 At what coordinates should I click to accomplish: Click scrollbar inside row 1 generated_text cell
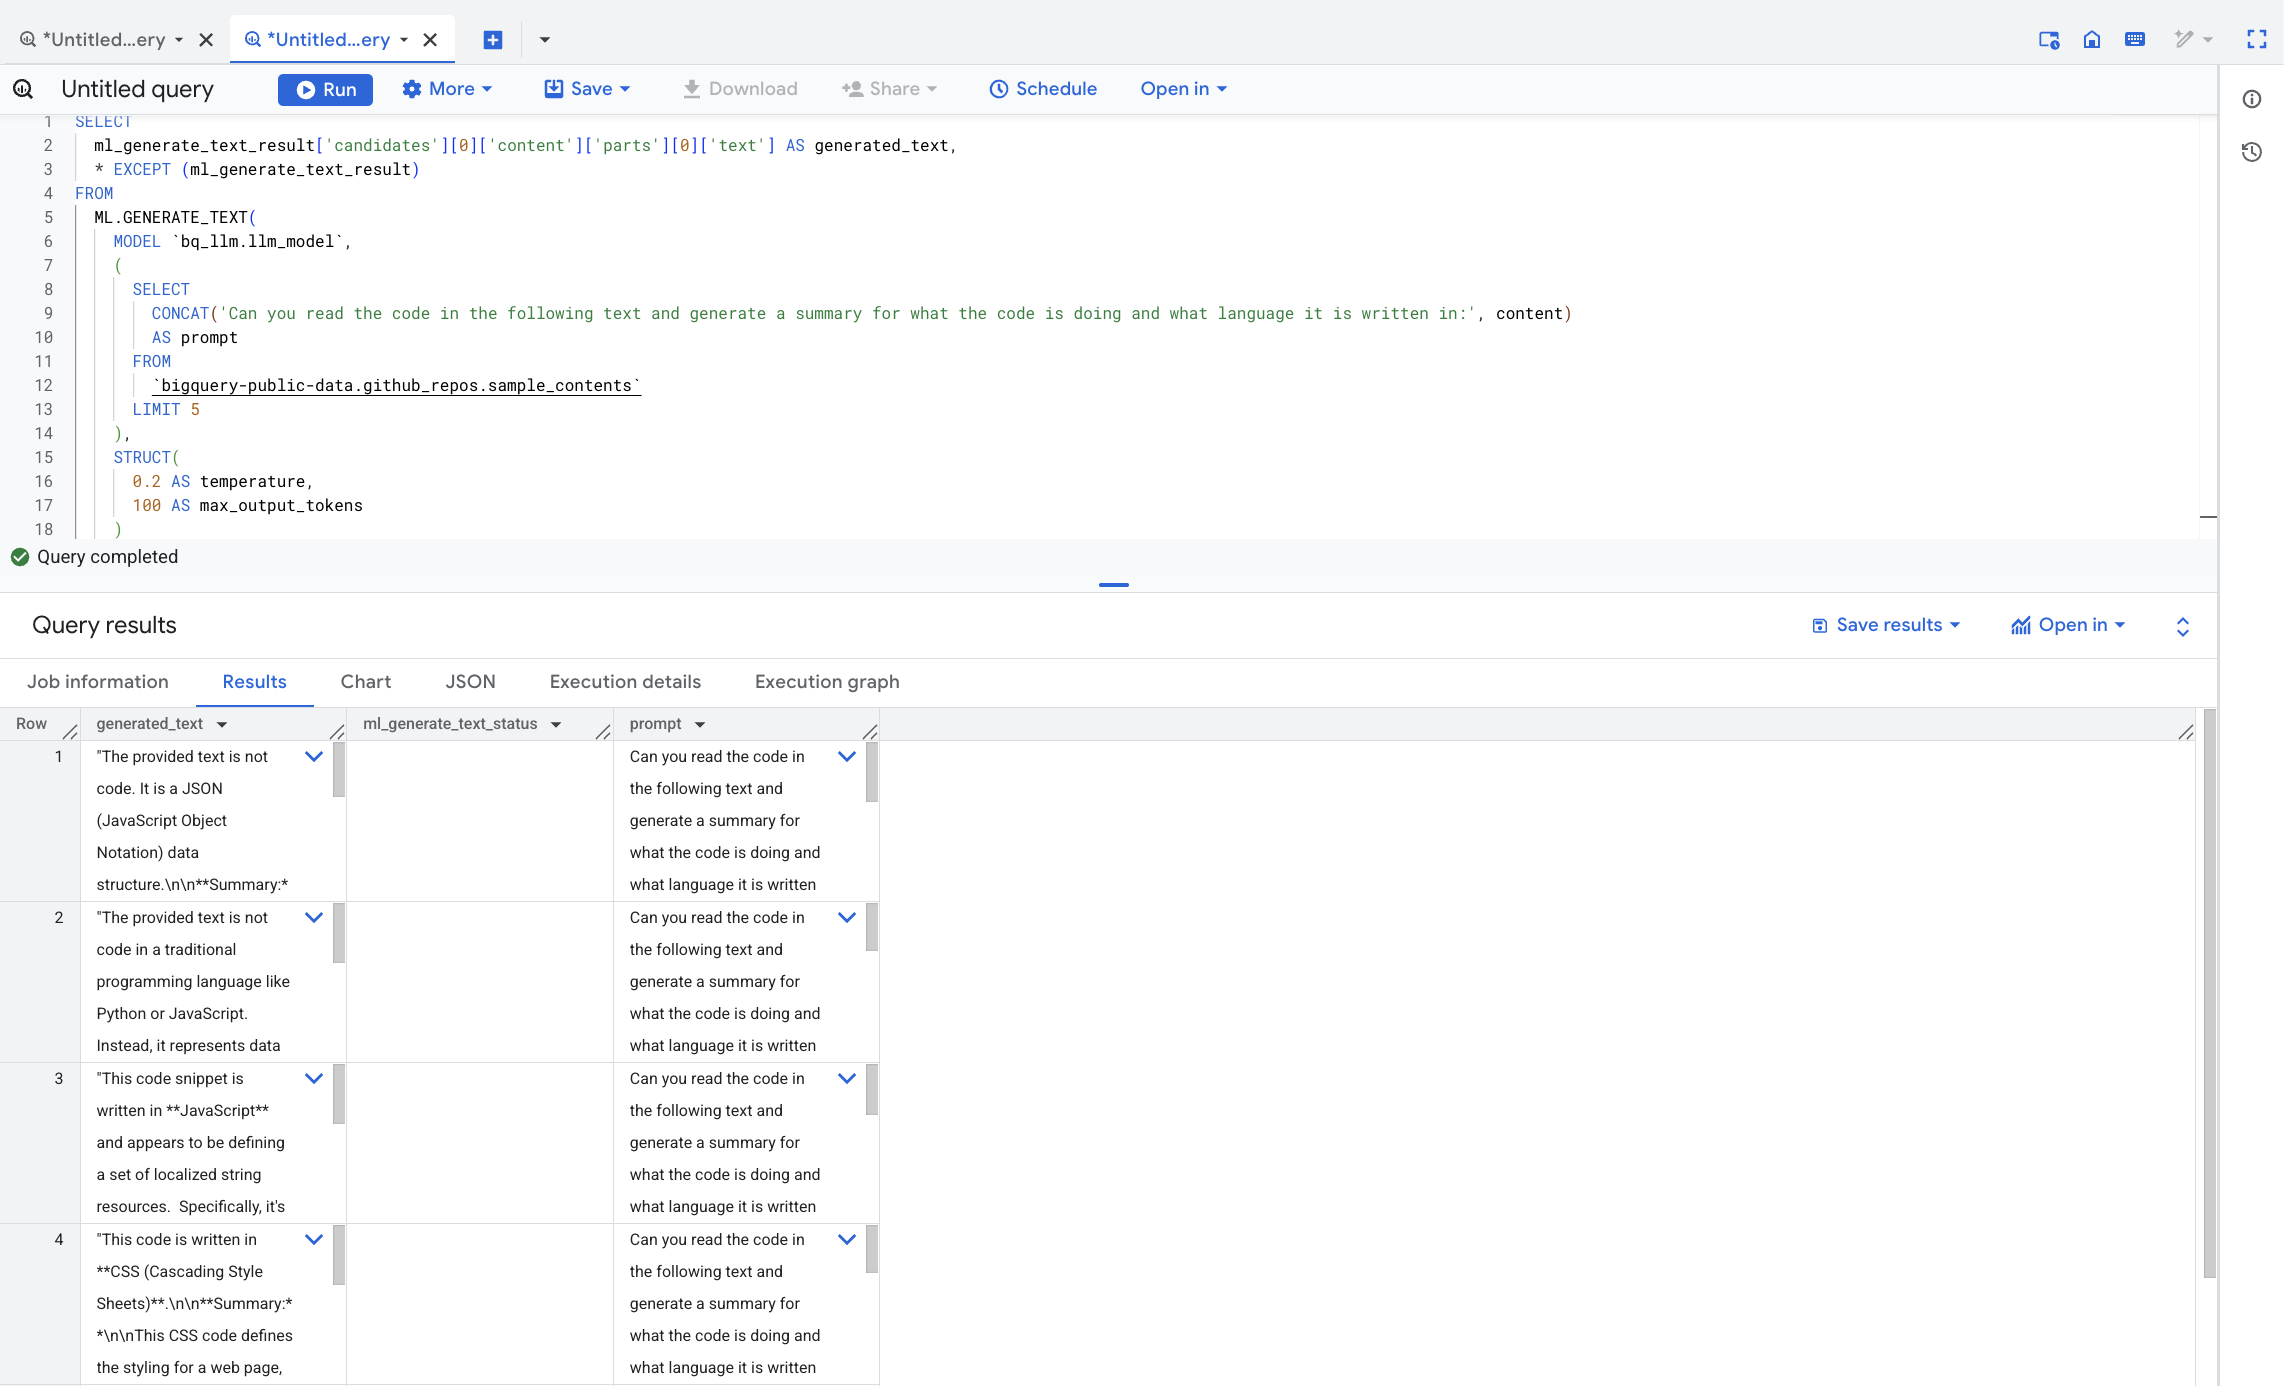(339, 770)
